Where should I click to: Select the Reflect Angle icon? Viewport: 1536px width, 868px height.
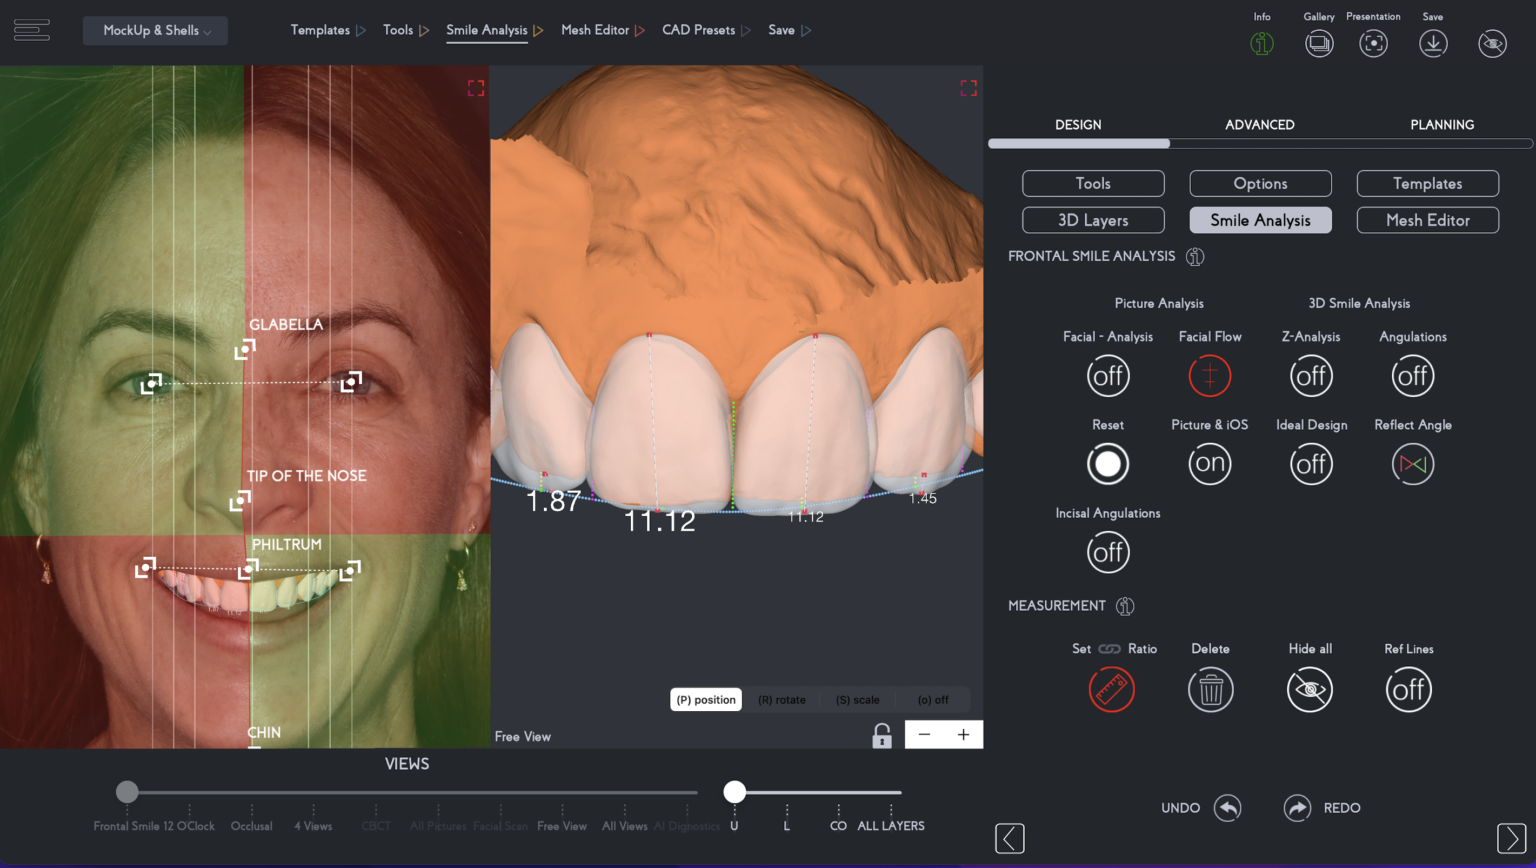click(1412, 463)
